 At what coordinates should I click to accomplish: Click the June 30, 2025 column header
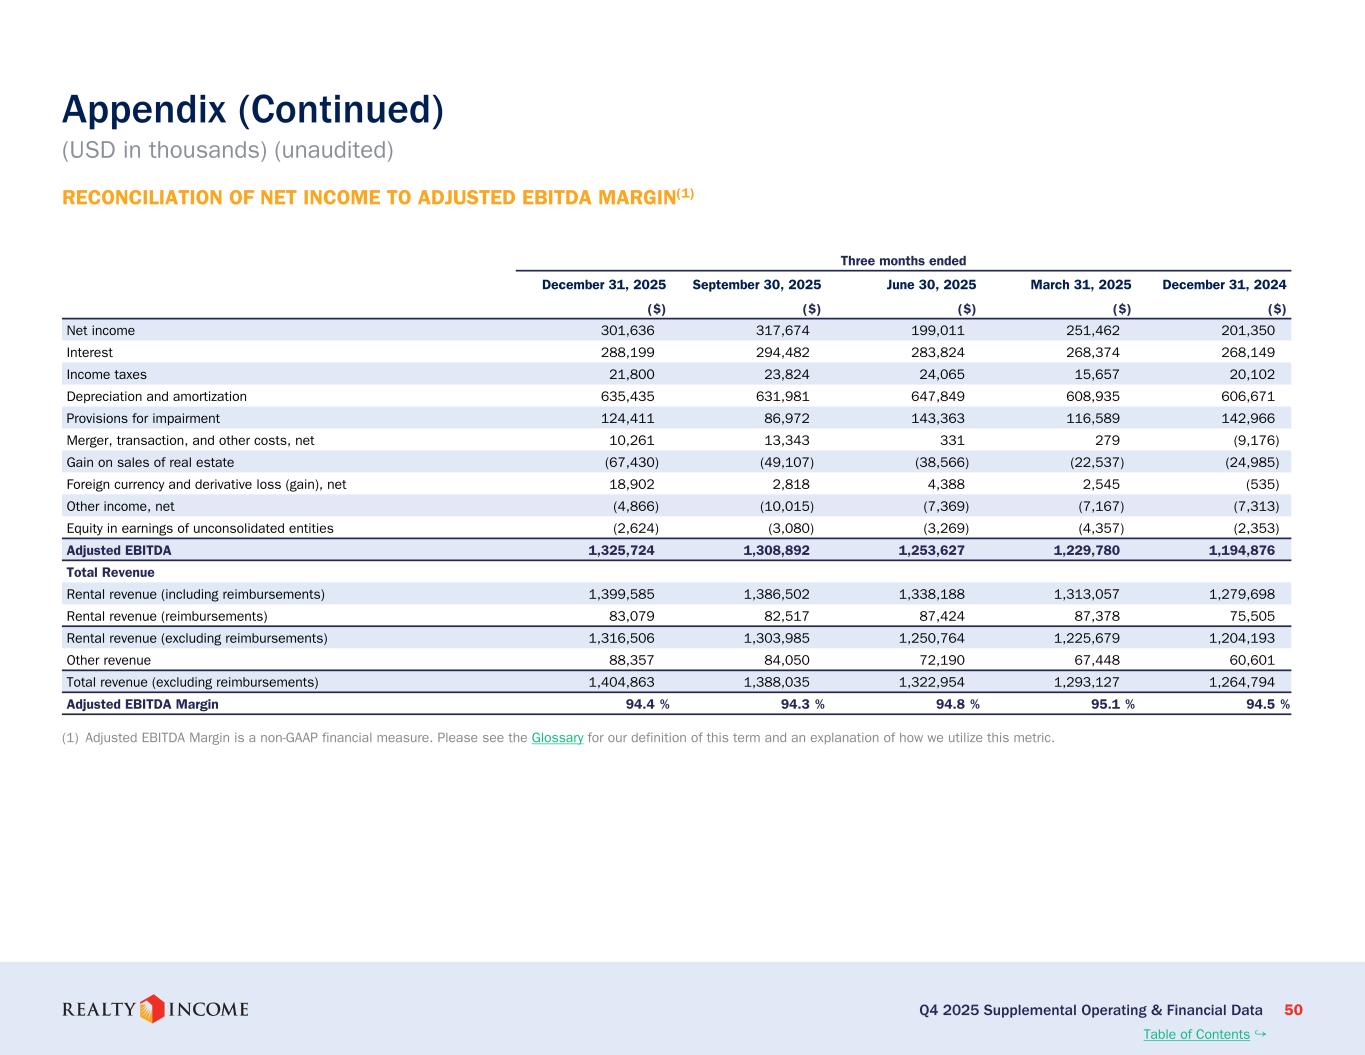931,285
